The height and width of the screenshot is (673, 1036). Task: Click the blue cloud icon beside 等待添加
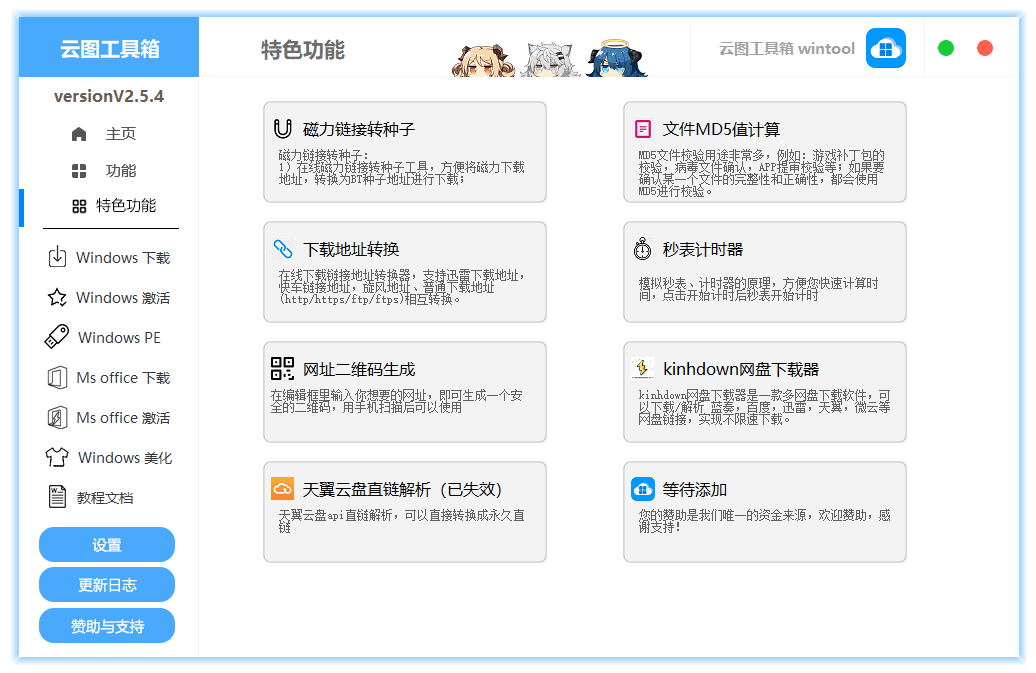tap(643, 489)
